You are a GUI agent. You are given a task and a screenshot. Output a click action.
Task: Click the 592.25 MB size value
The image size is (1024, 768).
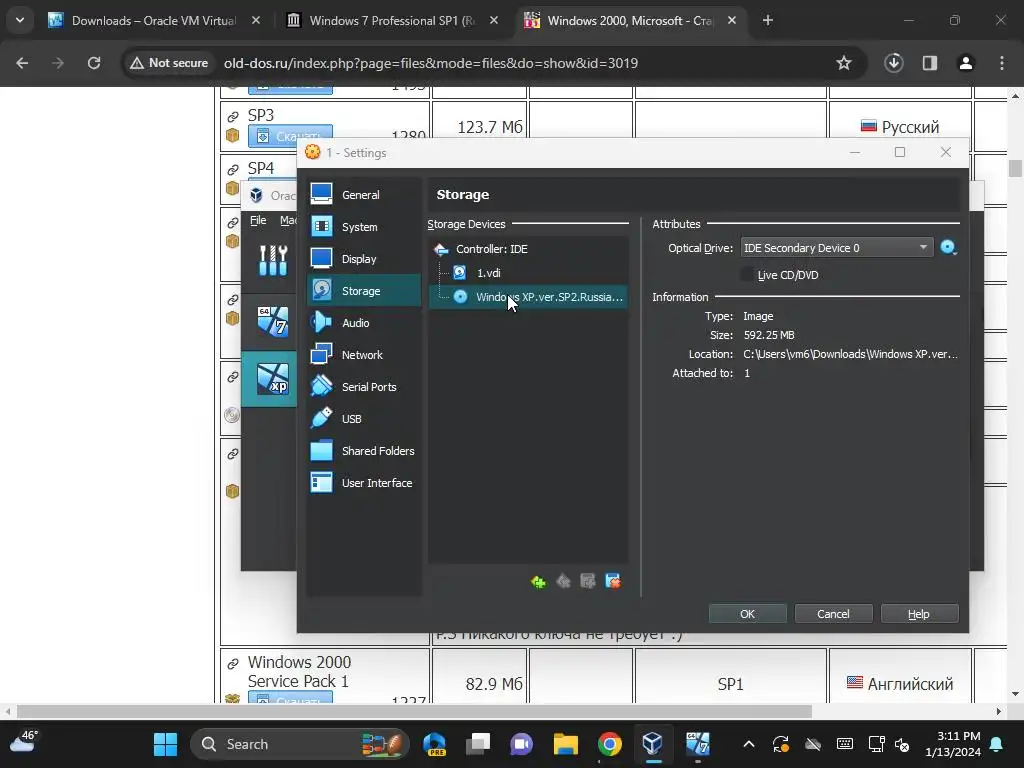coord(769,335)
